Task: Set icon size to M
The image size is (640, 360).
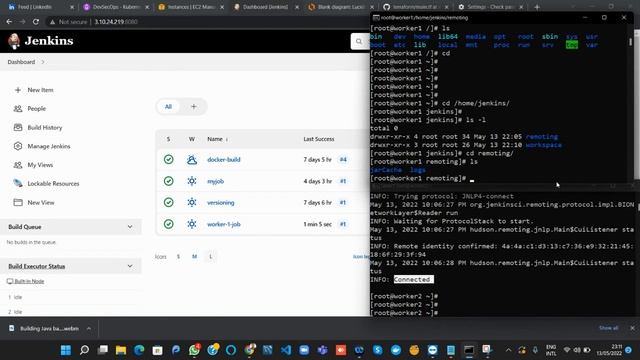Action: coord(194,257)
